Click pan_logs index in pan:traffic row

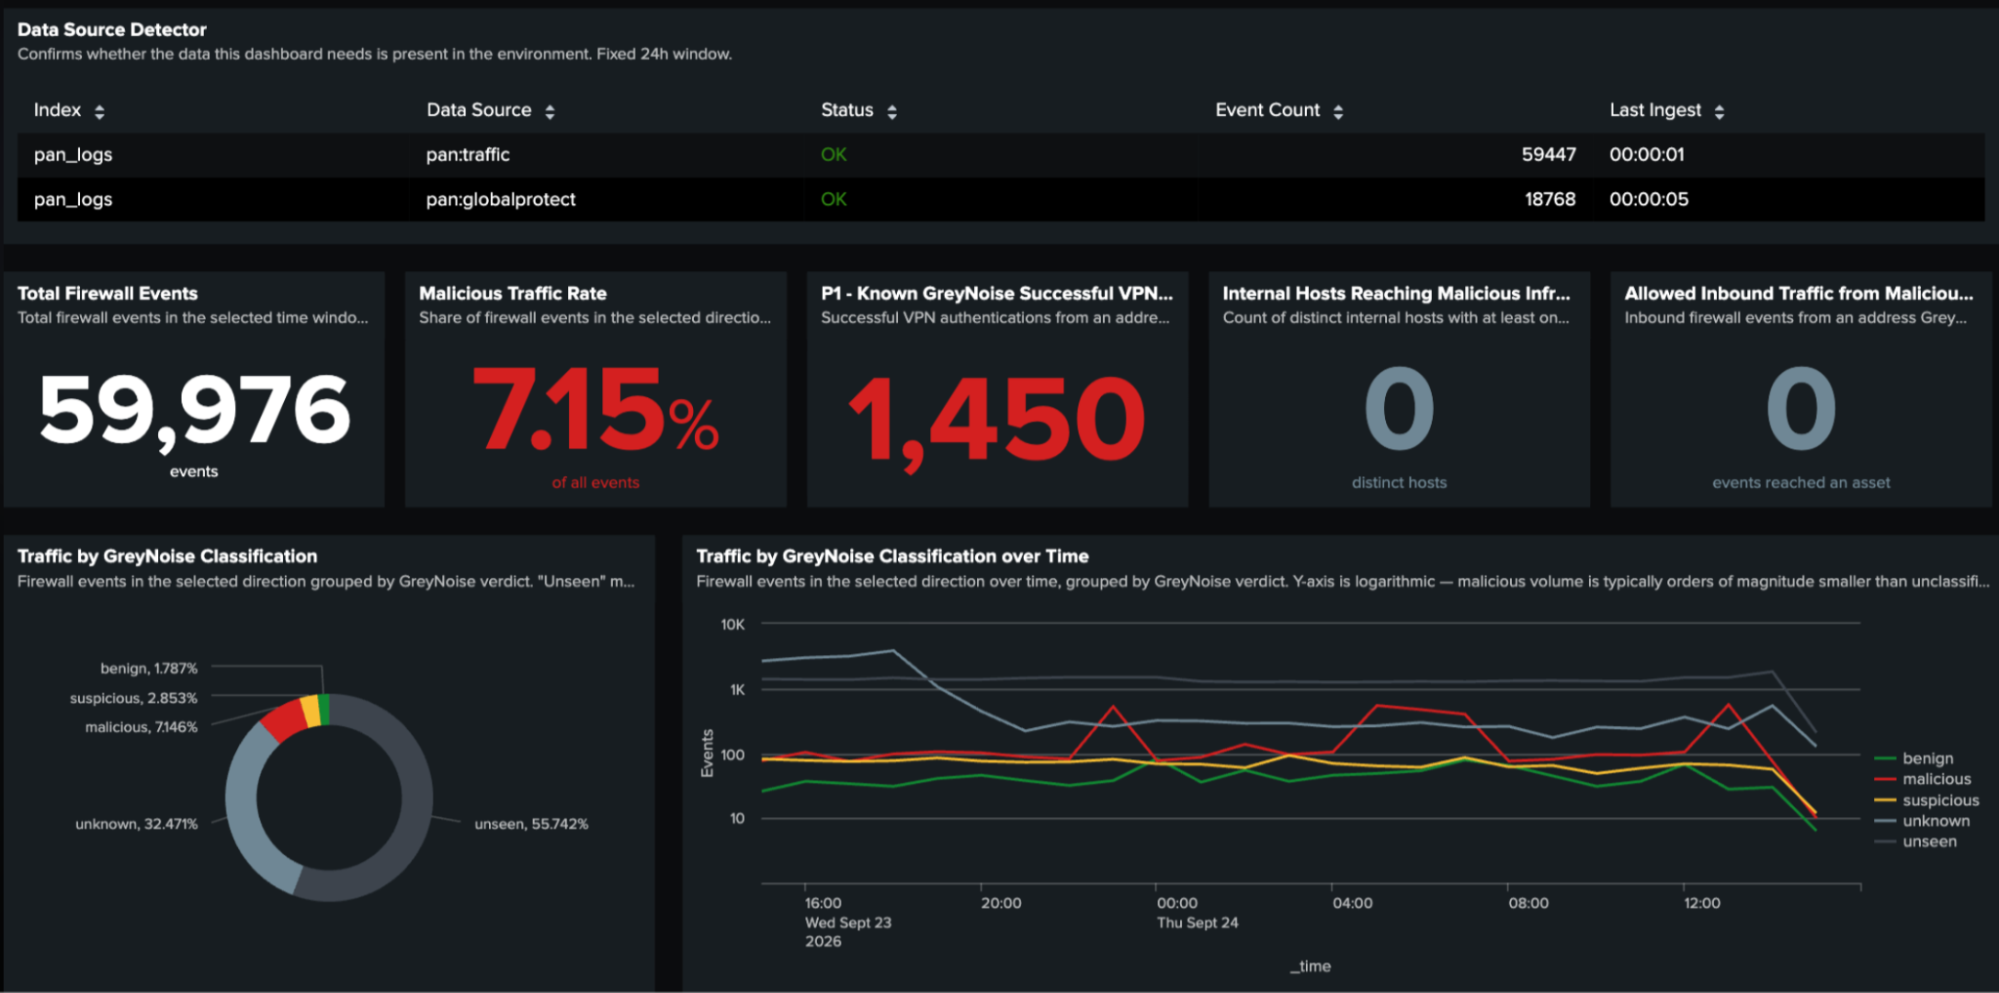point(73,155)
